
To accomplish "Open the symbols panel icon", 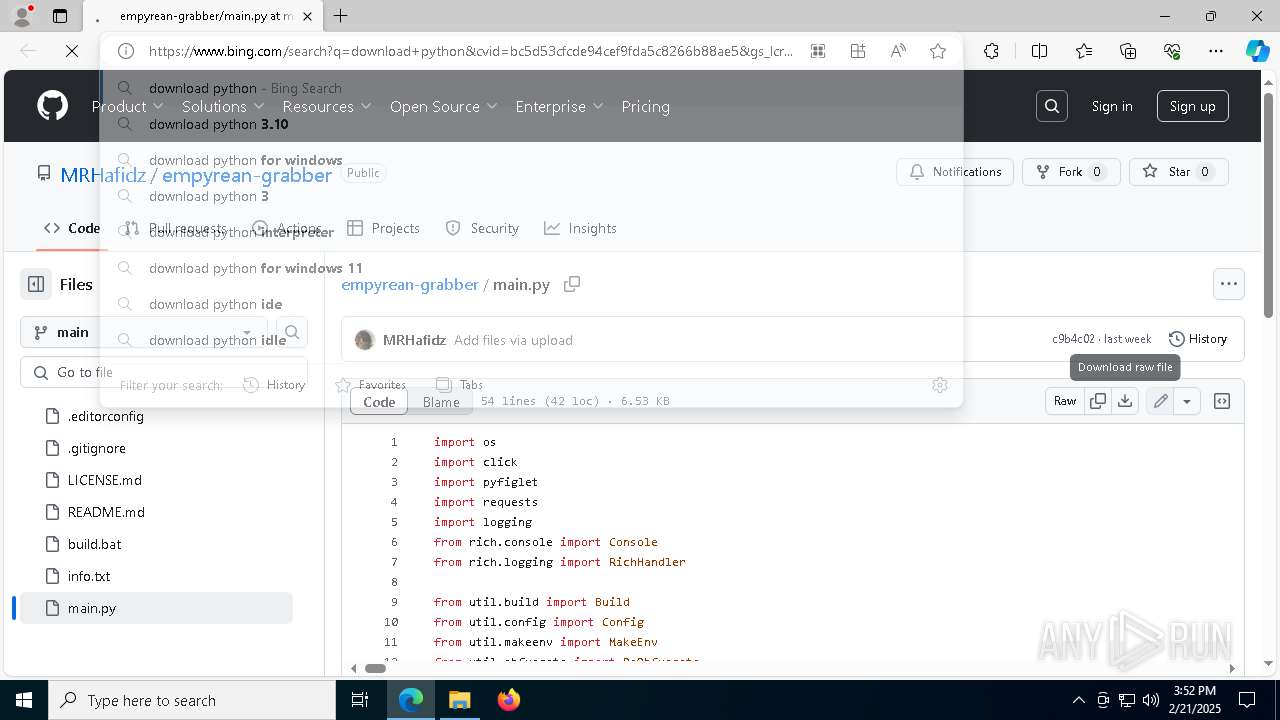I will tap(1222, 401).
